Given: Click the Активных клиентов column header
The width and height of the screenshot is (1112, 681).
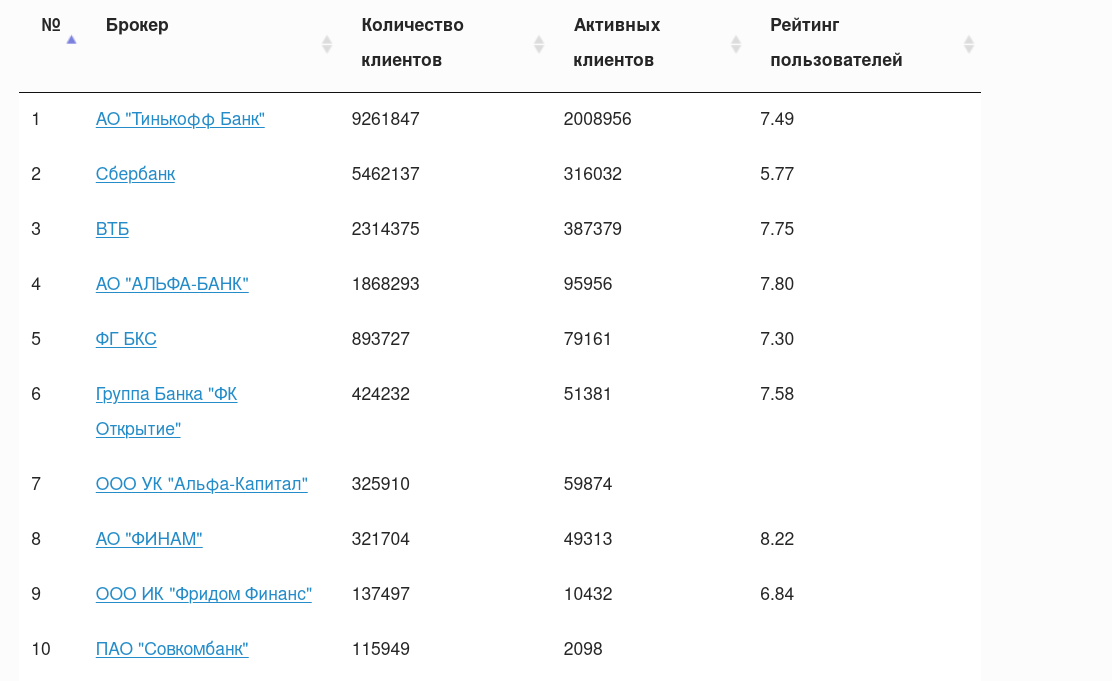Looking at the screenshot, I should (x=616, y=42).
